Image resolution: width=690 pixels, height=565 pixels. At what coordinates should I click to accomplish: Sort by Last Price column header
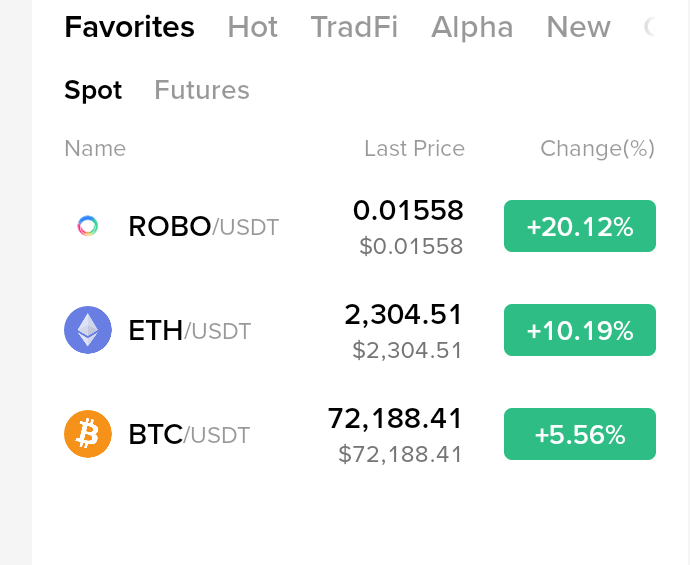pos(415,148)
